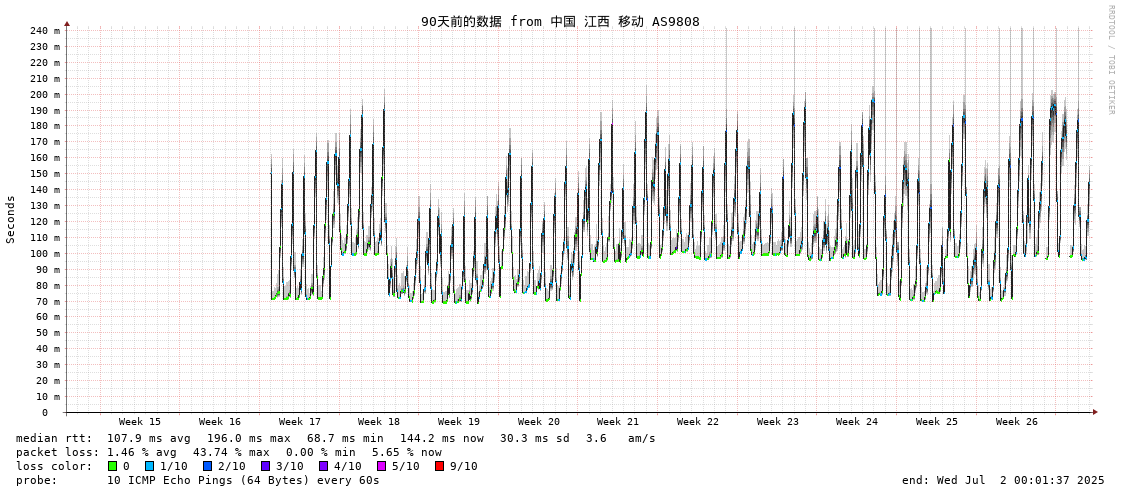Screen dimensions: 1121x494
Task: Click the 'Week 22' axis label
Action: (698, 422)
